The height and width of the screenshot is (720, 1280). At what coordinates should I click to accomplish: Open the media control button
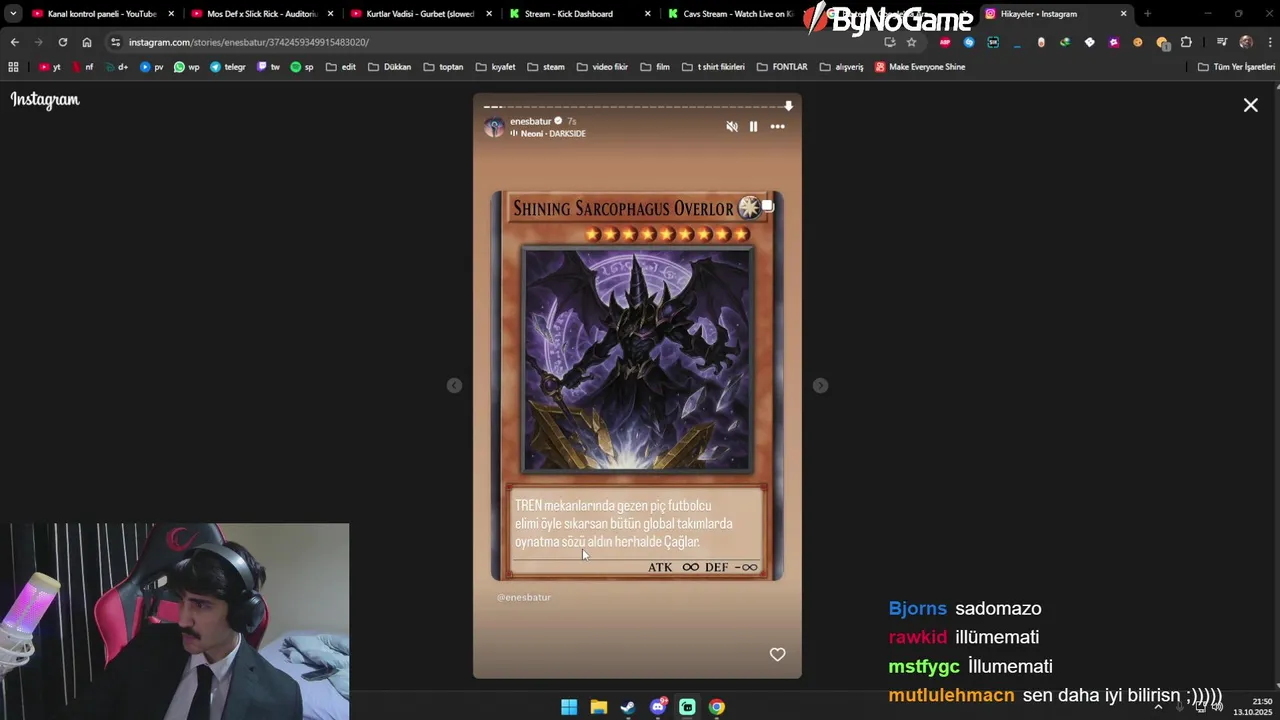(x=1221, y=42)
